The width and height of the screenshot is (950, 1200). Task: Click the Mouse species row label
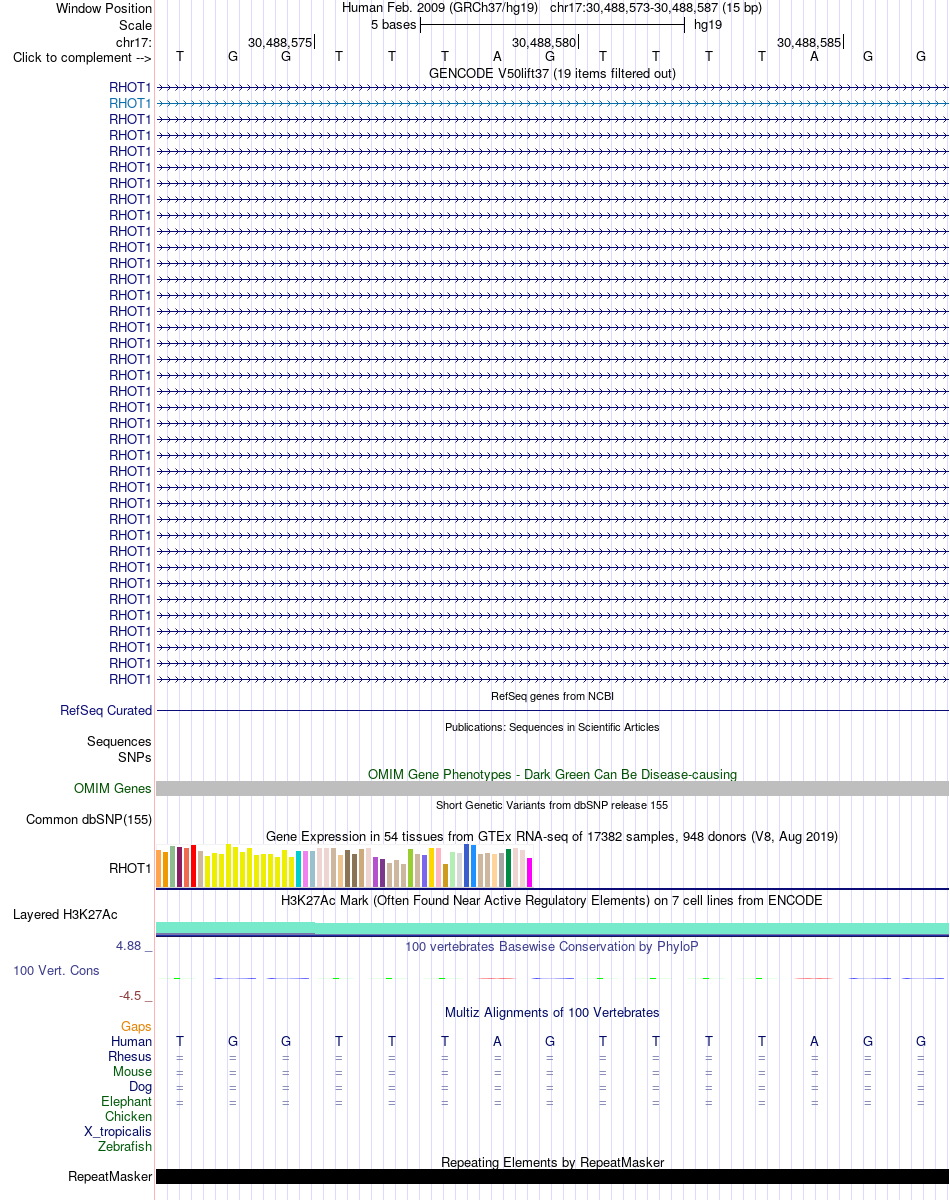click(132, 1071)
